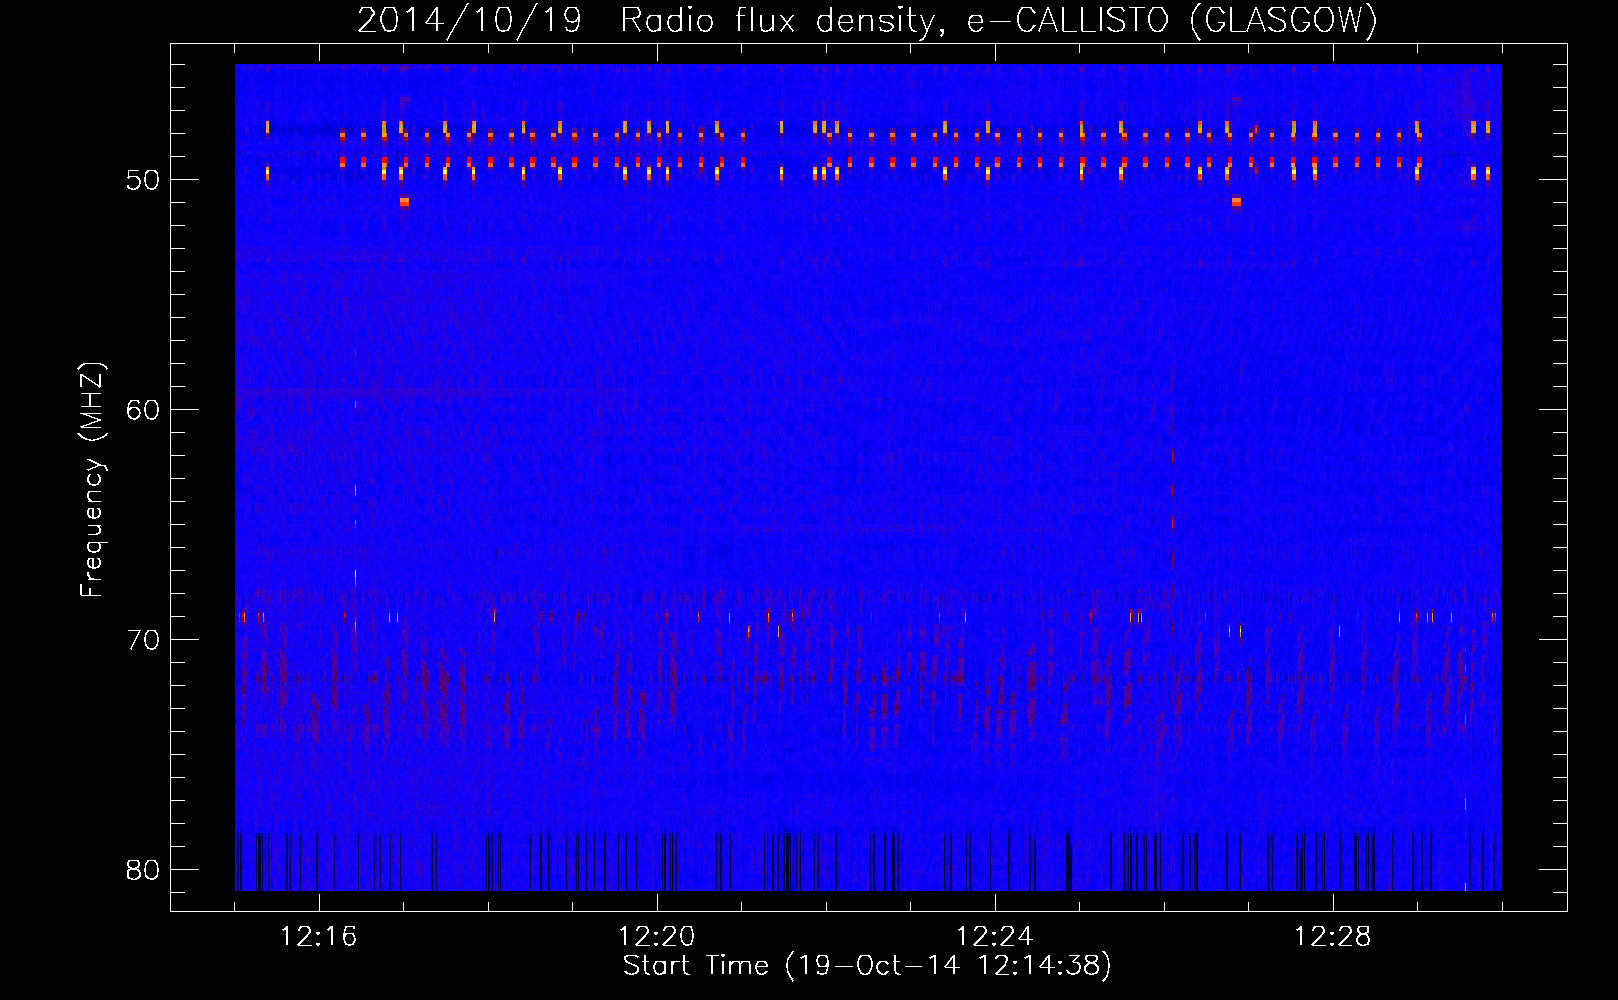The image size is (1618, 1000).
Task: Select the Start Time axis caption
Action: pos(867,966)
